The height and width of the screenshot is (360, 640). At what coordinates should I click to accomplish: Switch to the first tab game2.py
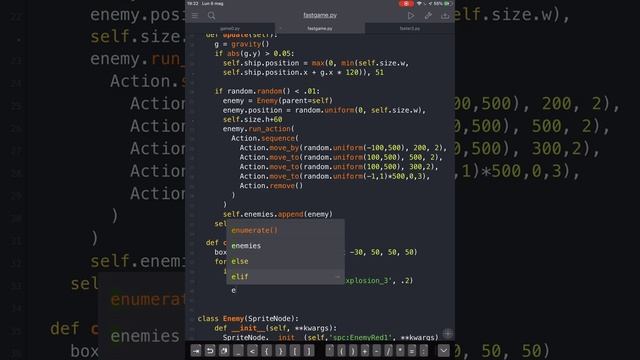[230, 28]
